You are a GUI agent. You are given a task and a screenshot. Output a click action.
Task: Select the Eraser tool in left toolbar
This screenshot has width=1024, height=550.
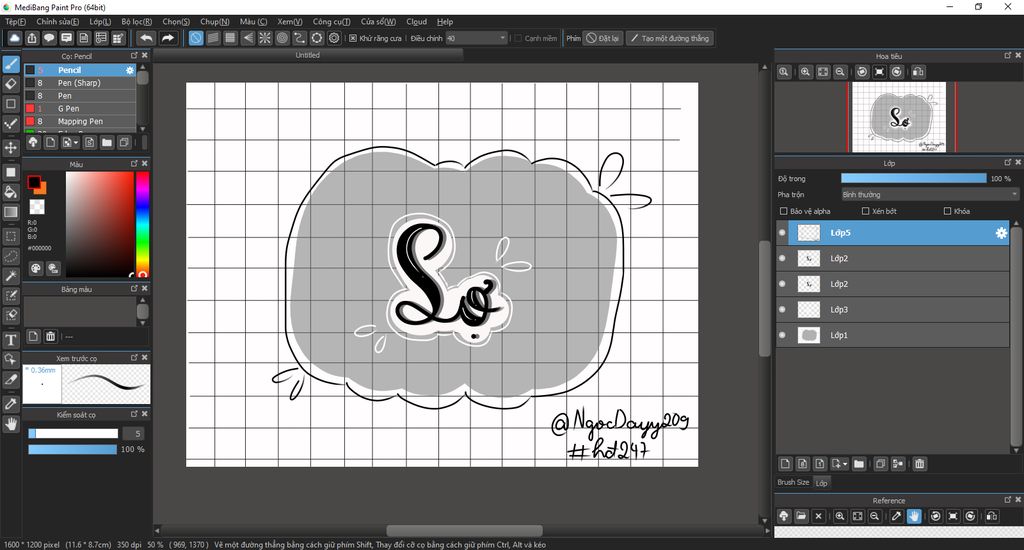coord(10,84)
